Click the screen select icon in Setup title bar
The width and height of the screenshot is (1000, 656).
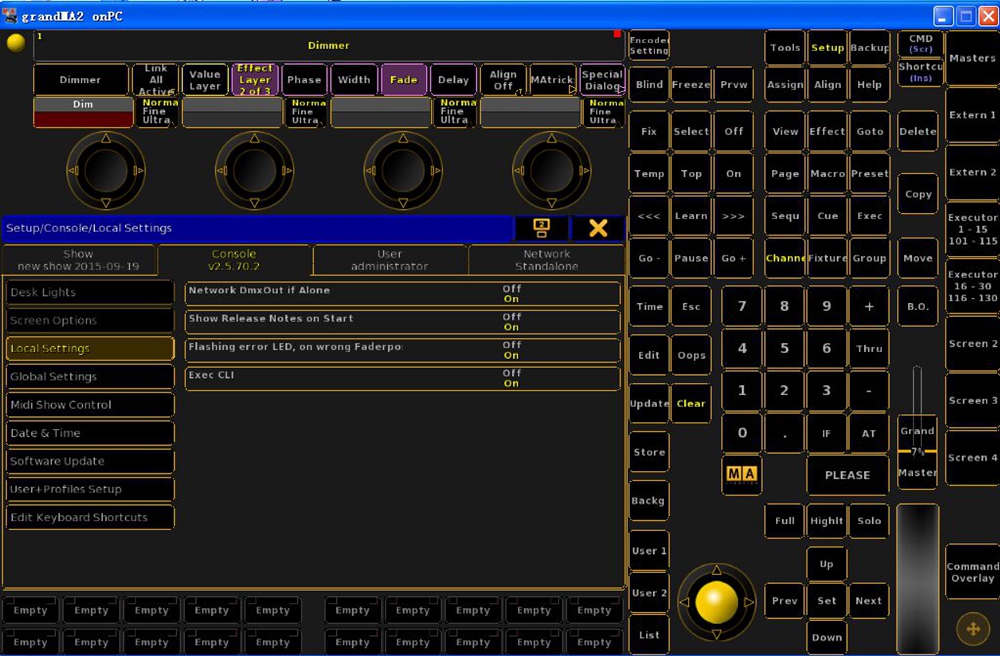click(x=541, y=228)
